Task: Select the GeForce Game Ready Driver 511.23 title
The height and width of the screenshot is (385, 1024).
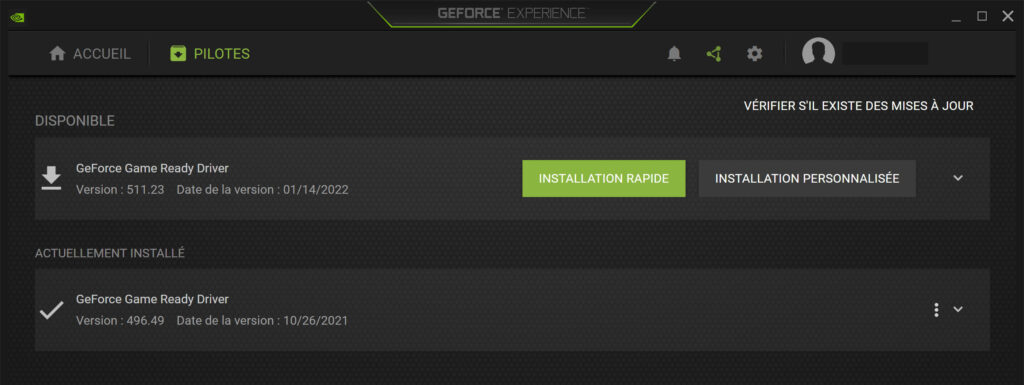Action: 152,168
